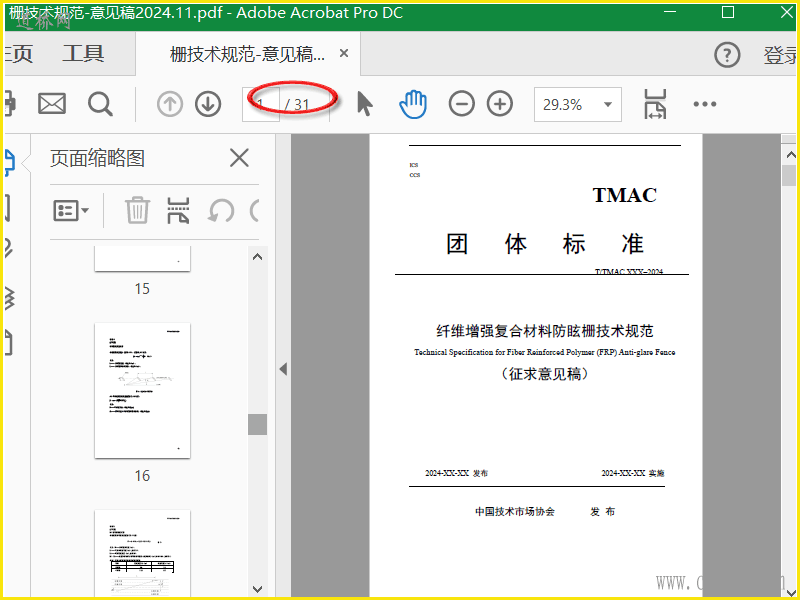Open the help question mark icon
Viewport: 800px width, 600px height.
[x=727, y=55]
